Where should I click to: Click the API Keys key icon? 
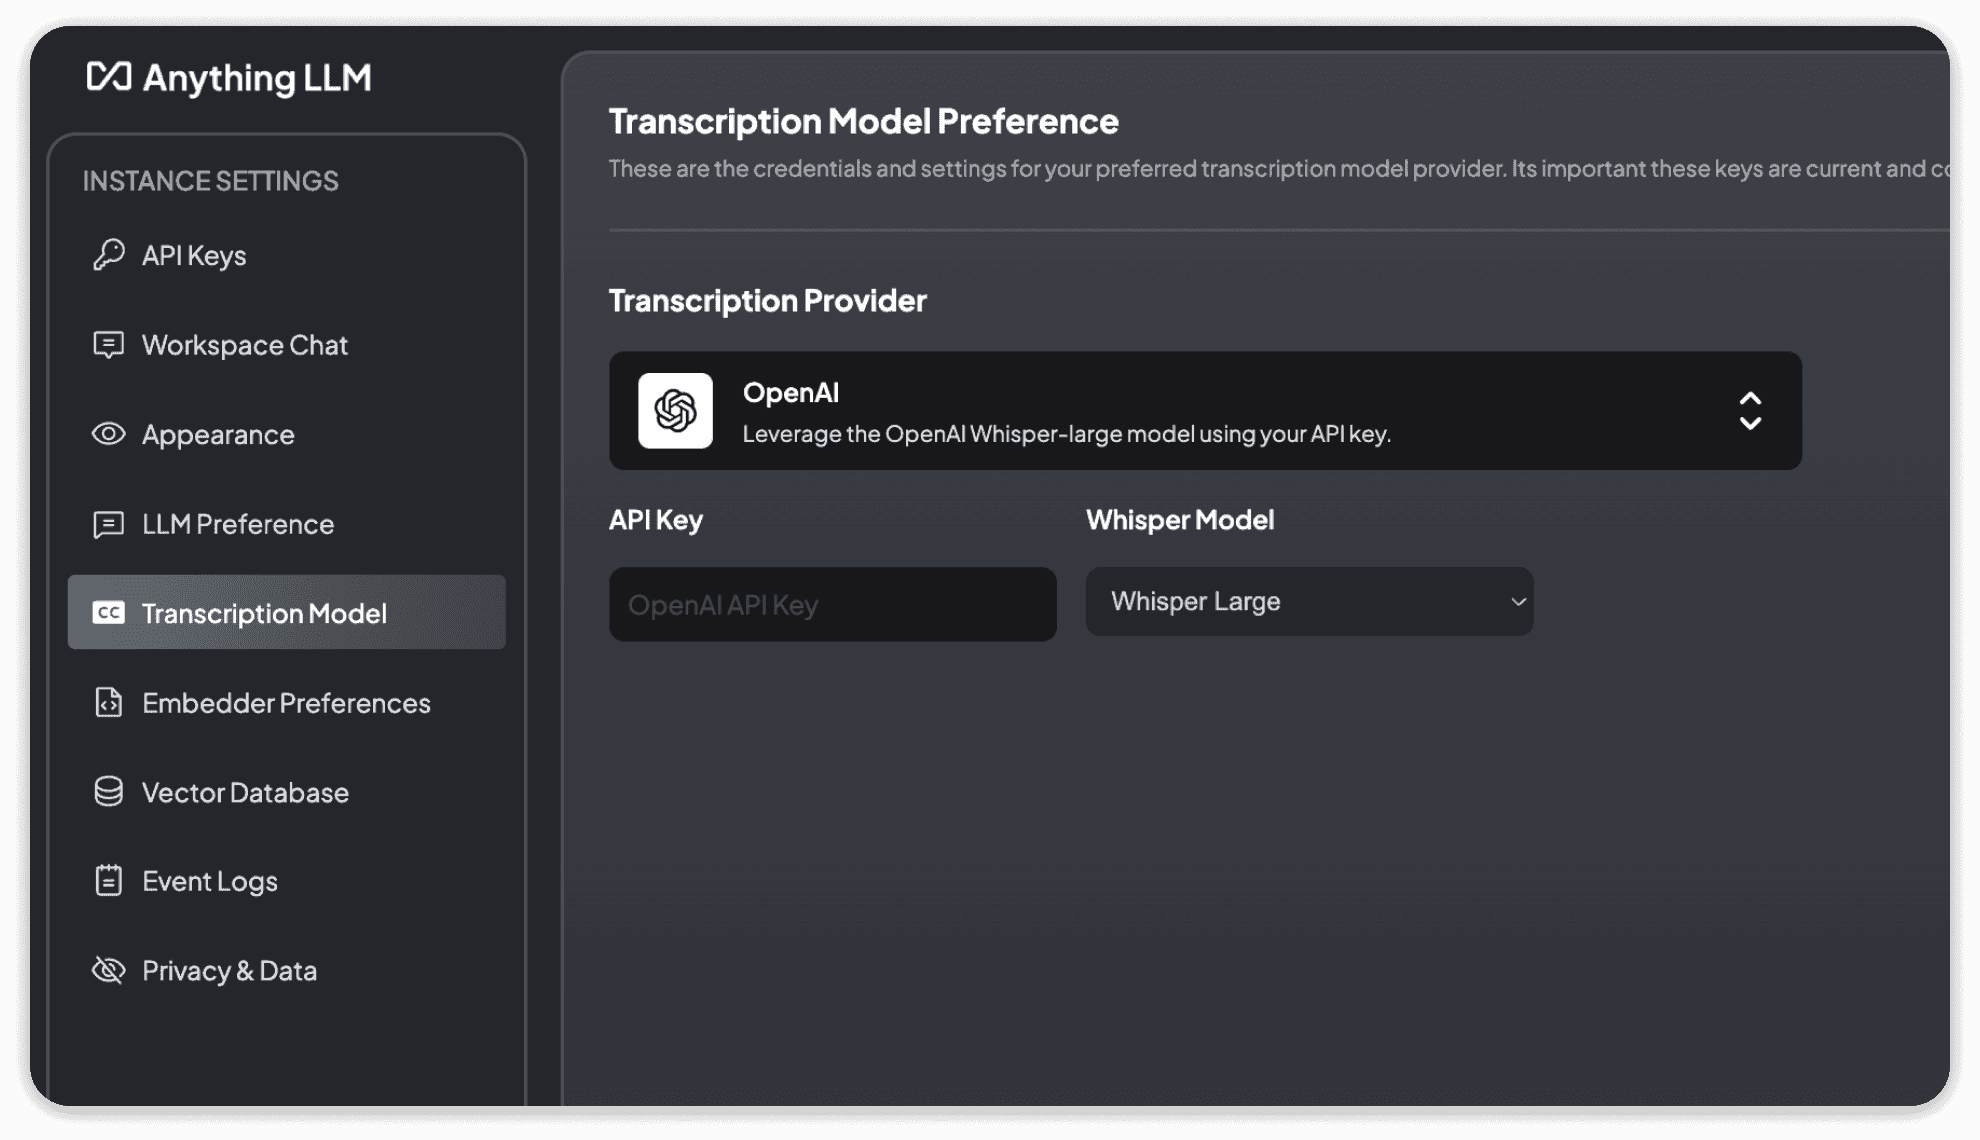109,255
